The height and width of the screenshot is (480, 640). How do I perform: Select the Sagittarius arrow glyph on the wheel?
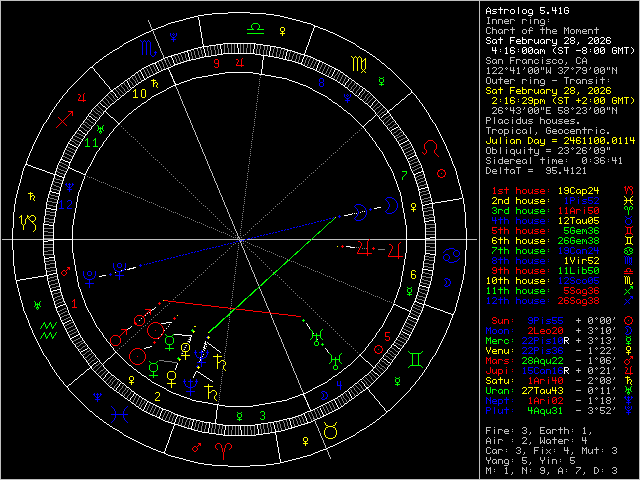[64, 119]
